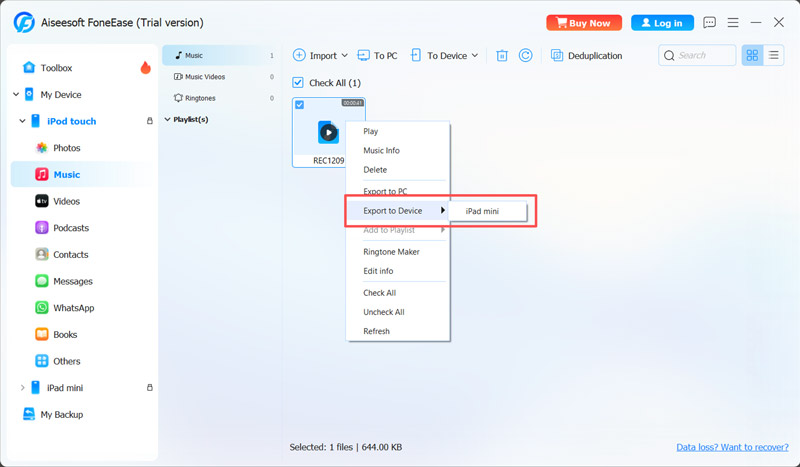Image resolution: width=800 pixels, height=467 pixels.
Task: Click the Search input field
Action: coord(697,55)
